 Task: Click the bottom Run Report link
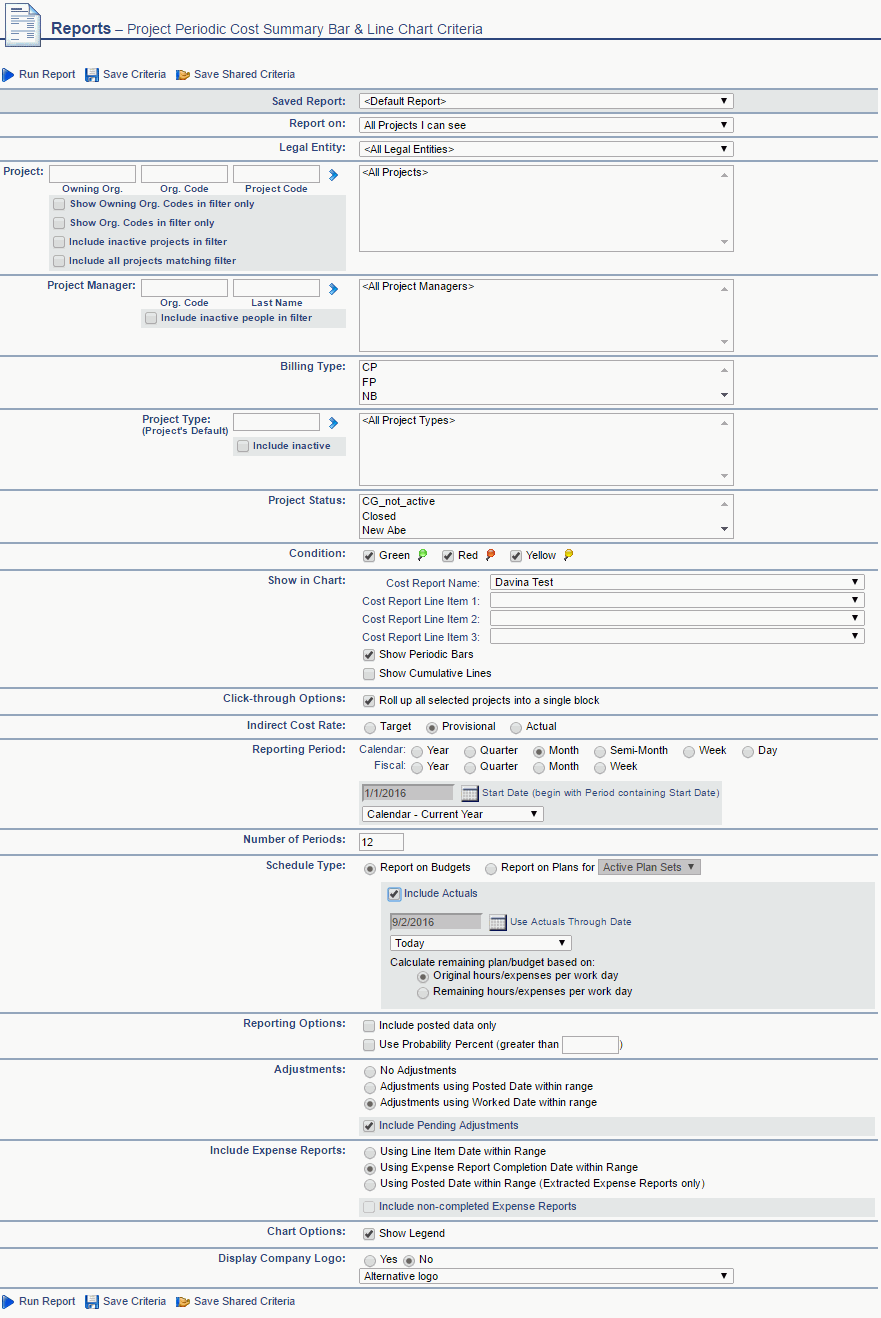[46, 1301]
